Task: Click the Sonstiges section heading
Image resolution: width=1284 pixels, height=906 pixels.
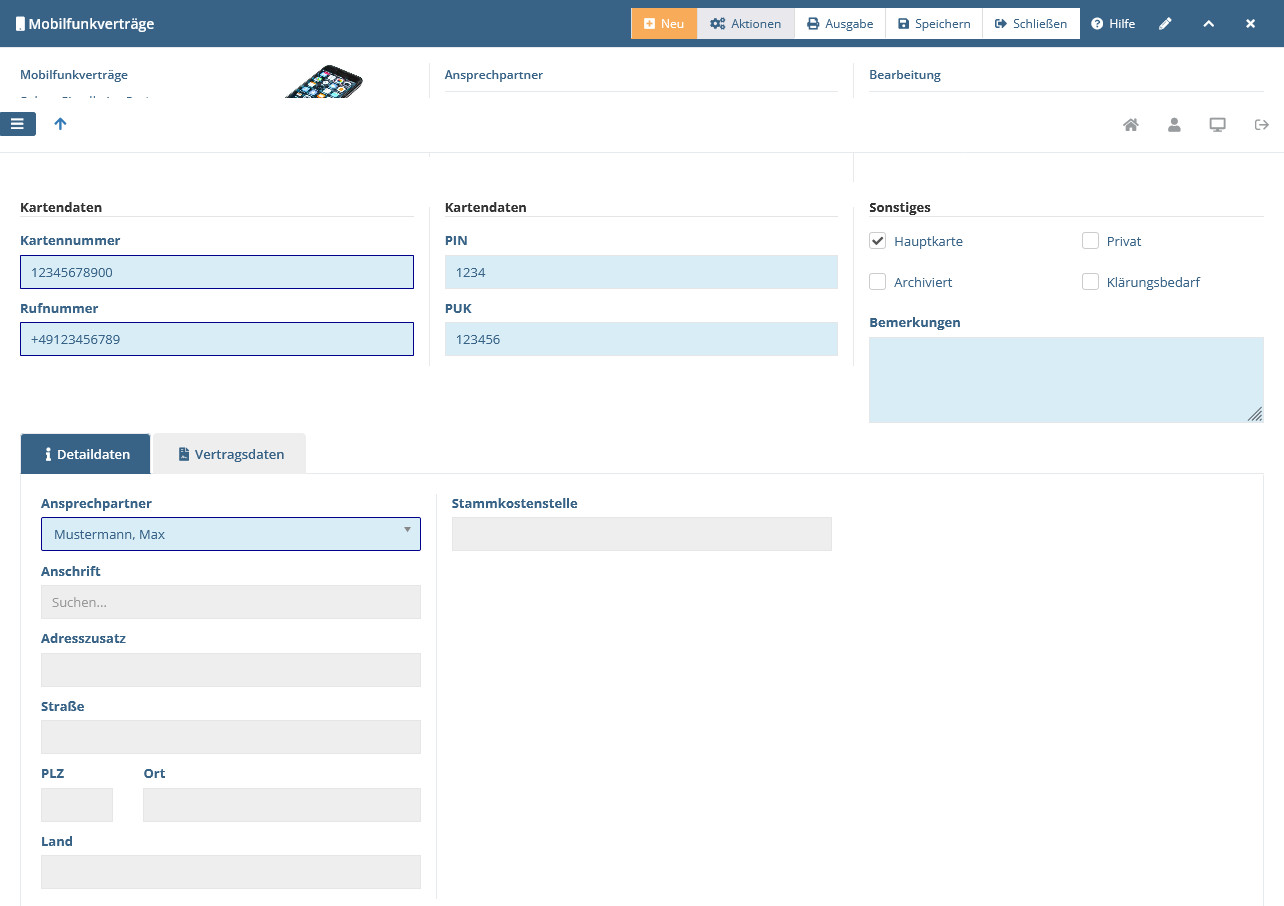Action: (x=900, y=208)
